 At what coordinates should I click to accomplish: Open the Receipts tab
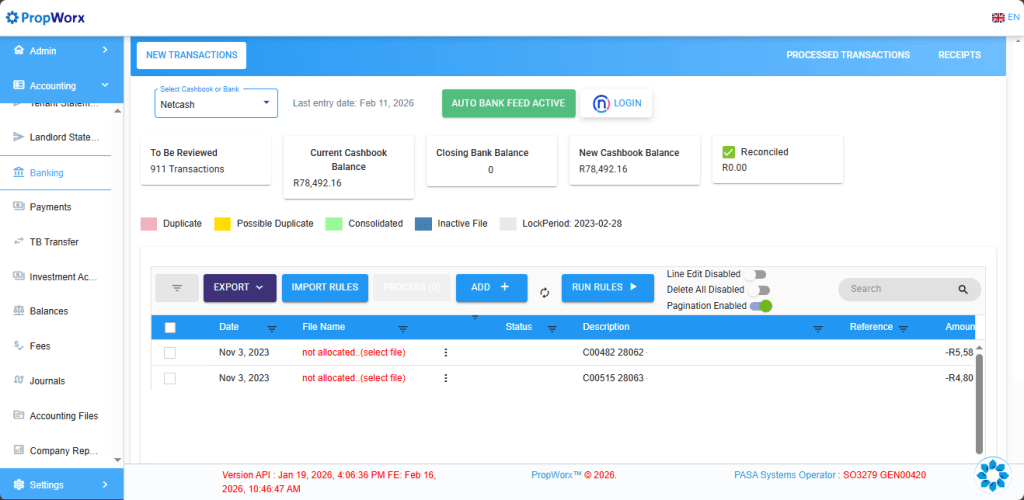pyautogui.click(x=958, y=55)
